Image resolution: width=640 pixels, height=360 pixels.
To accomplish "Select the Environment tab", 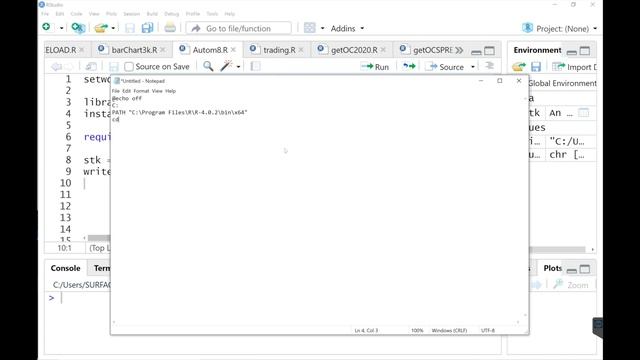I will click(537, 50).
